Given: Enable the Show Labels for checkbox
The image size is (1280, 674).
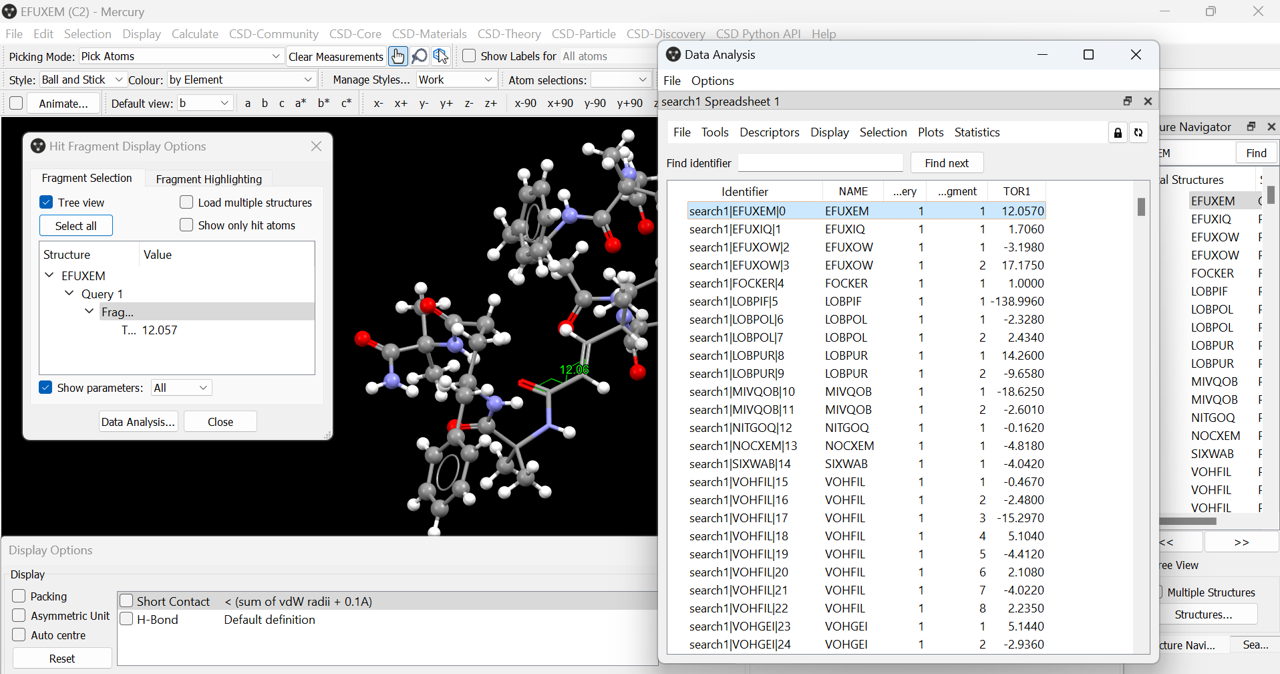Looking at the screenshot, I should point(467,56).
